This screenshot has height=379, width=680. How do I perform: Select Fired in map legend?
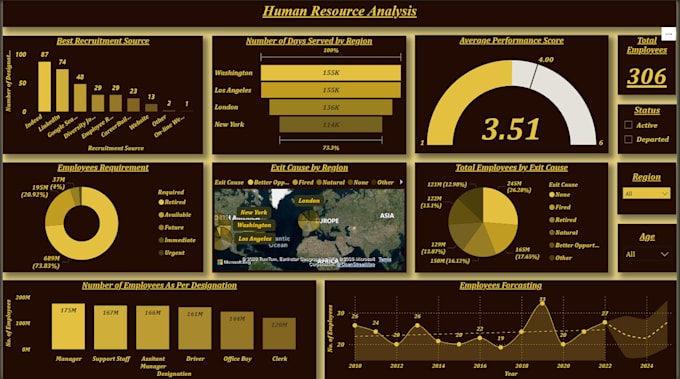303,183
